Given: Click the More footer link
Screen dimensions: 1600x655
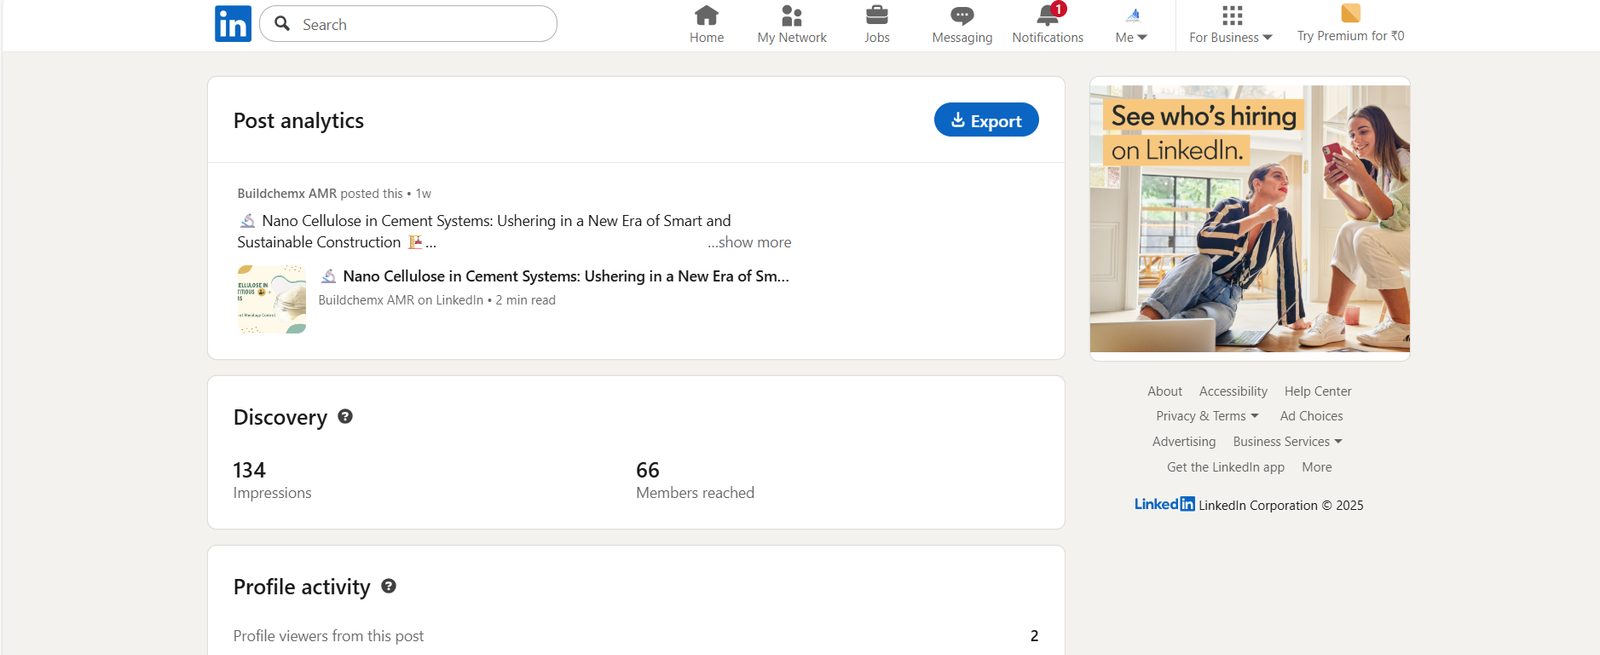Looking at the screenshot, I should pos(1317,467).
